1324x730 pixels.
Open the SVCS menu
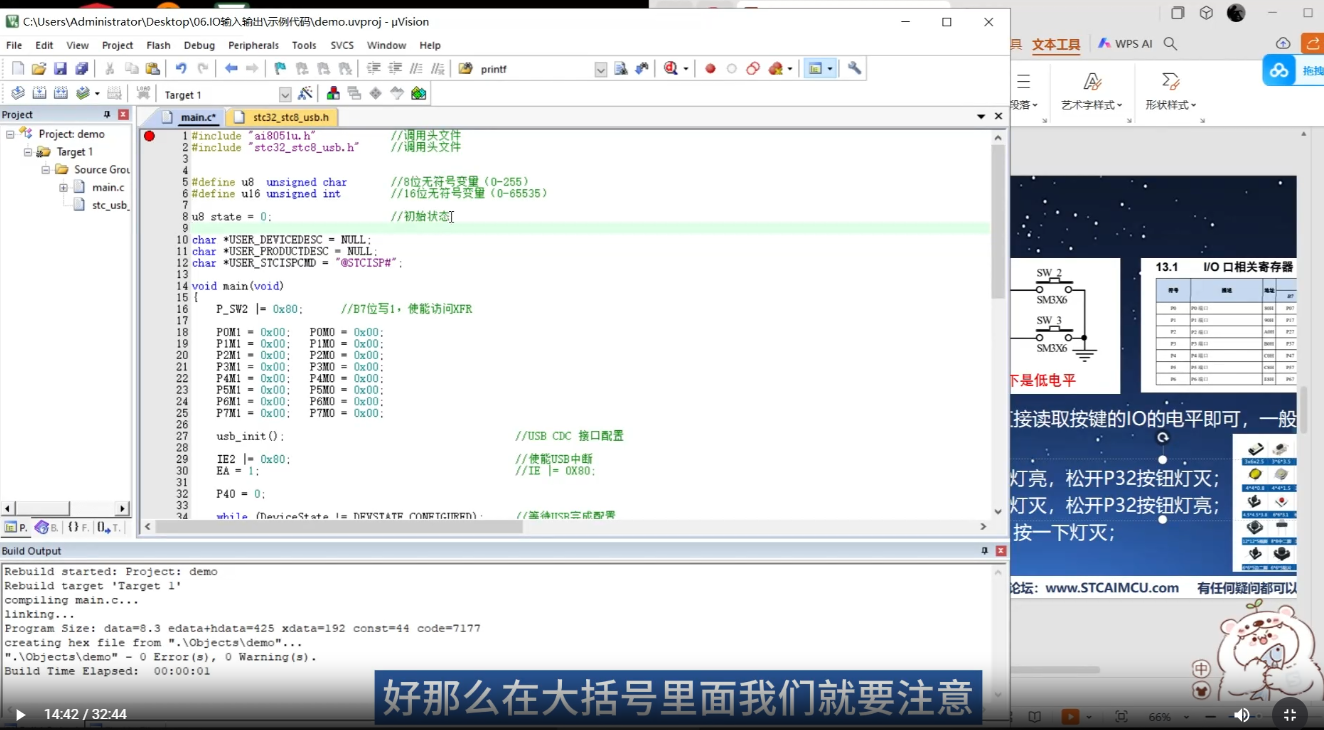[342, 45]
